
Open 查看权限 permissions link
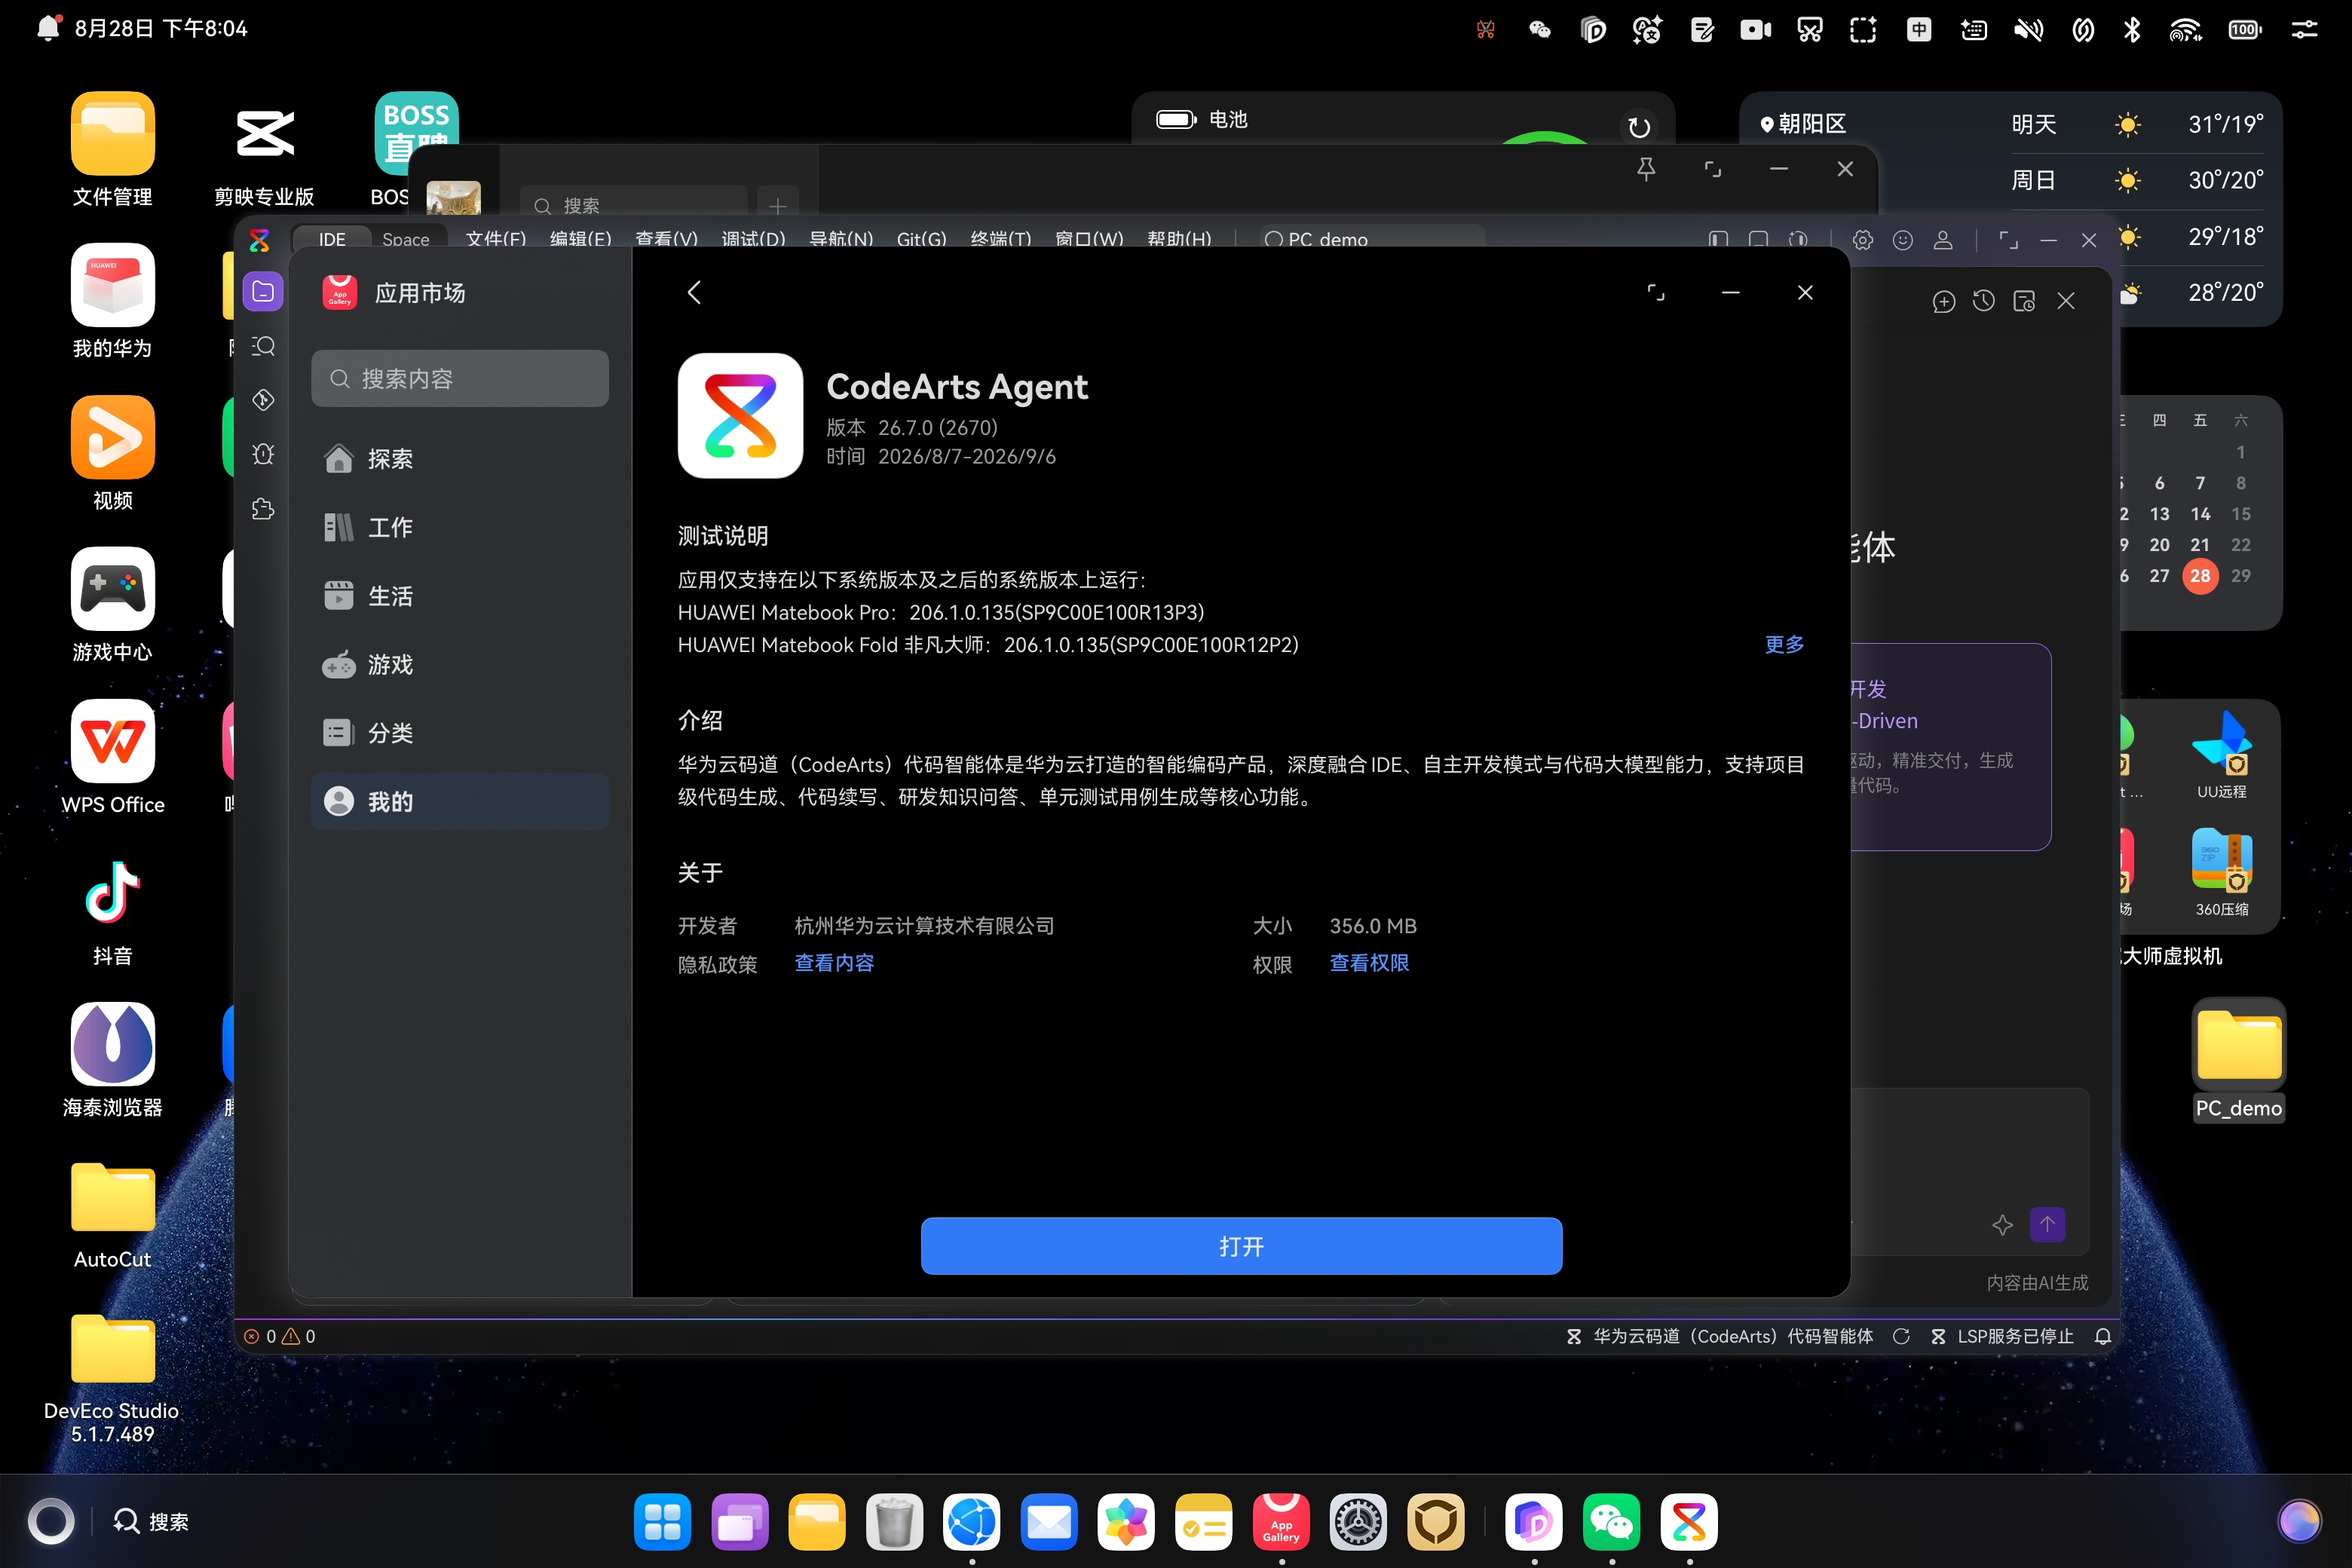click(1369, 963)
